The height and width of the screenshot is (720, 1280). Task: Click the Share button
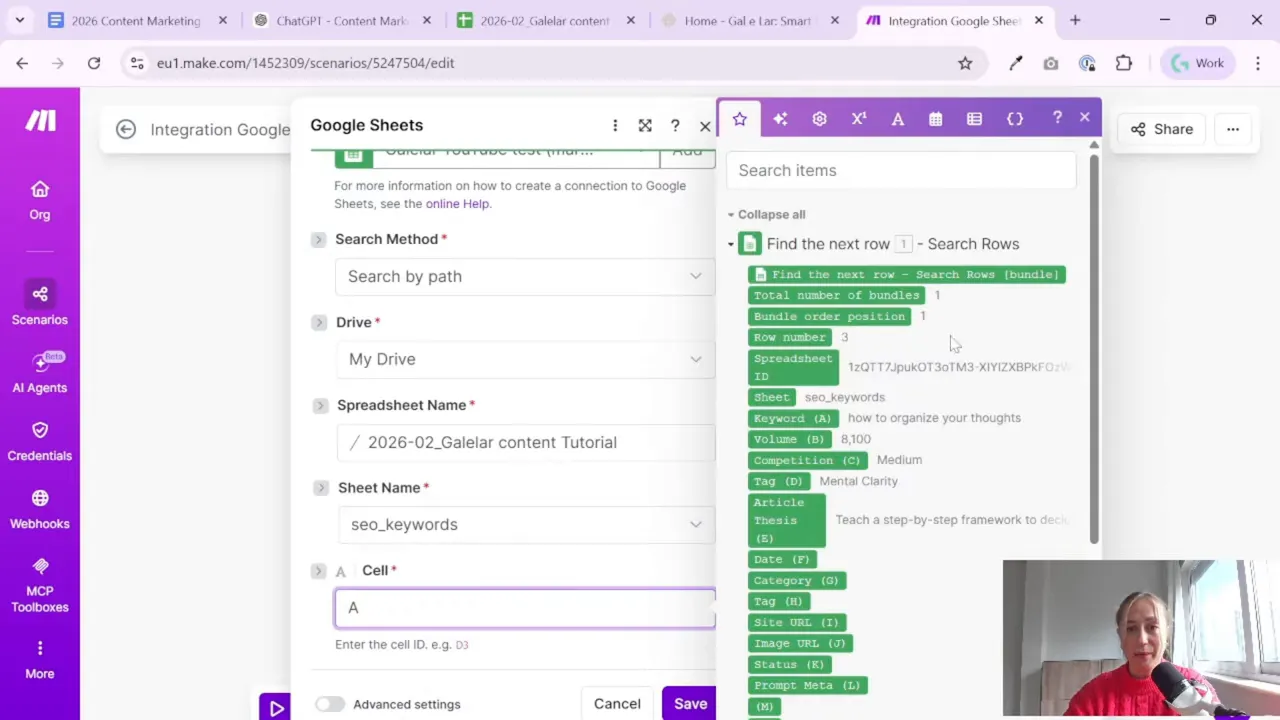[x=1161, y=129]
